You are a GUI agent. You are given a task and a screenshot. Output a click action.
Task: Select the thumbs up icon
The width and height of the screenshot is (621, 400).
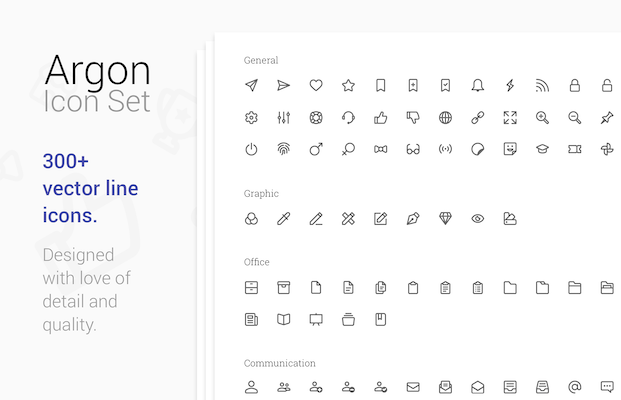[381, 118]
